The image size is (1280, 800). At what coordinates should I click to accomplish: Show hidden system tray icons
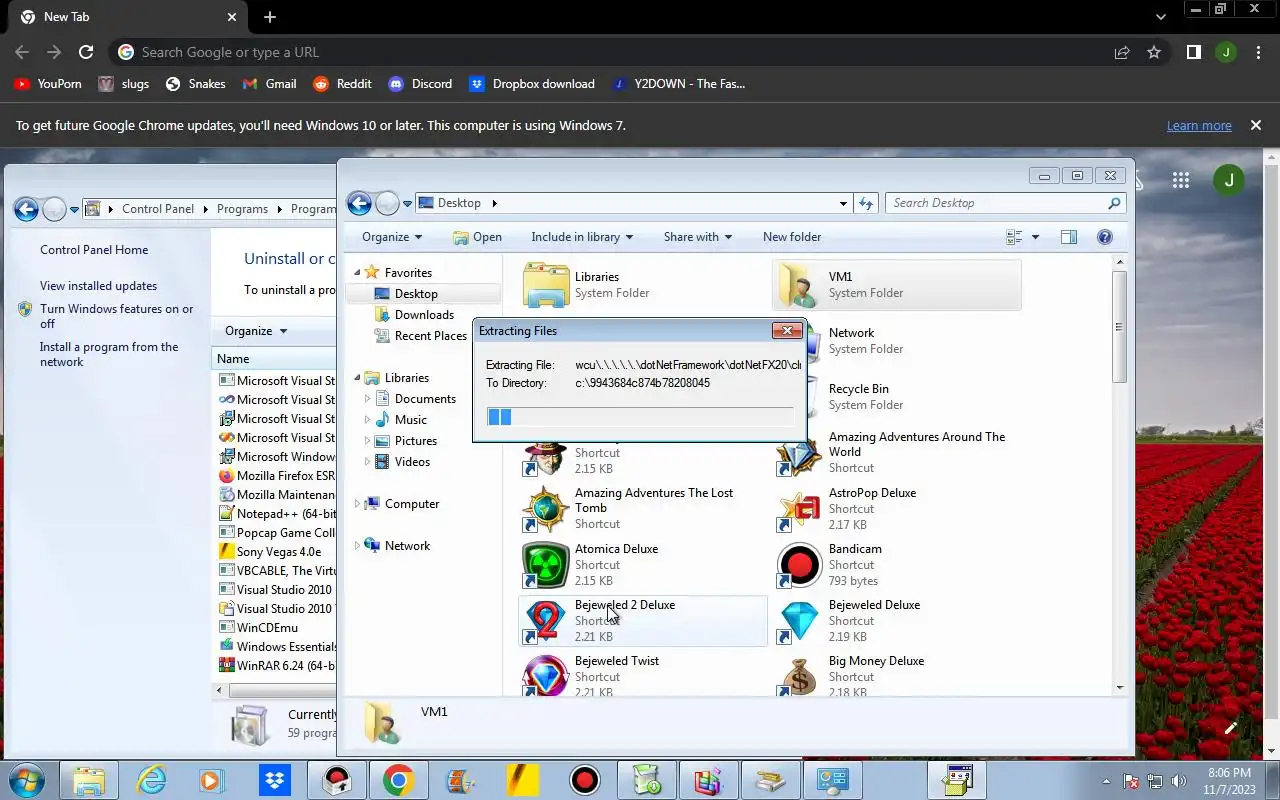(1106, 781)
